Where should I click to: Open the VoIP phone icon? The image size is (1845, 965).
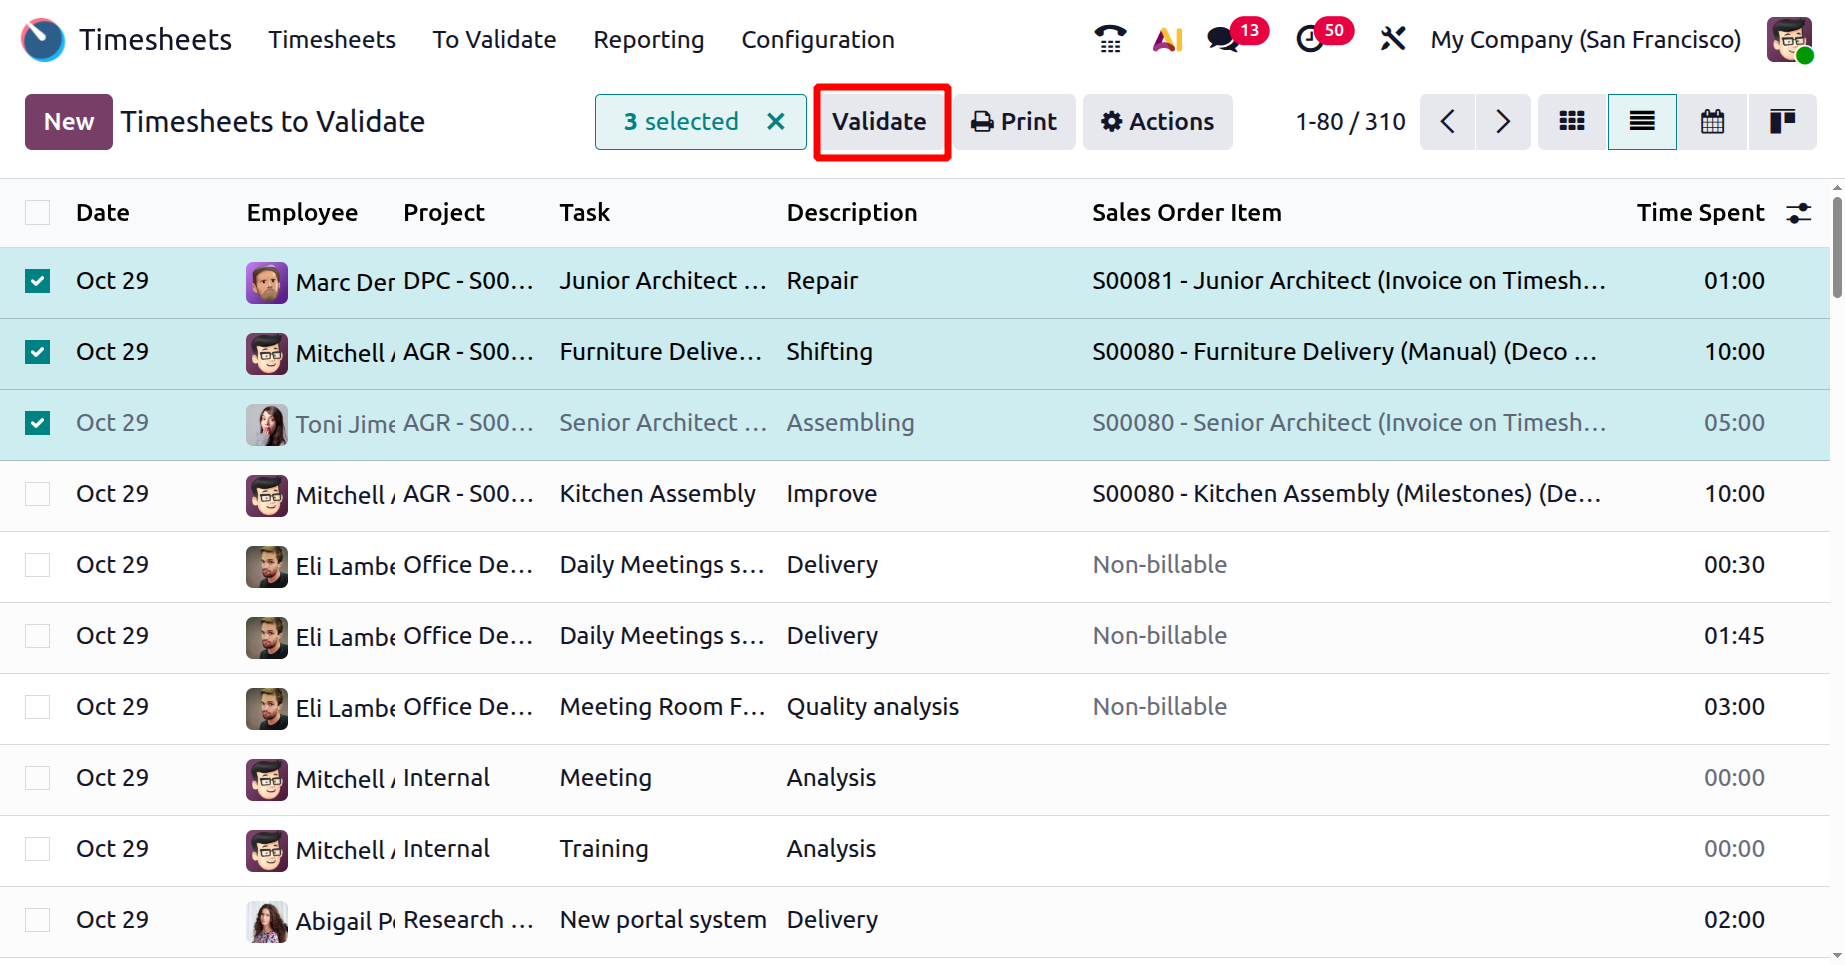click(x=1110, y=39)
